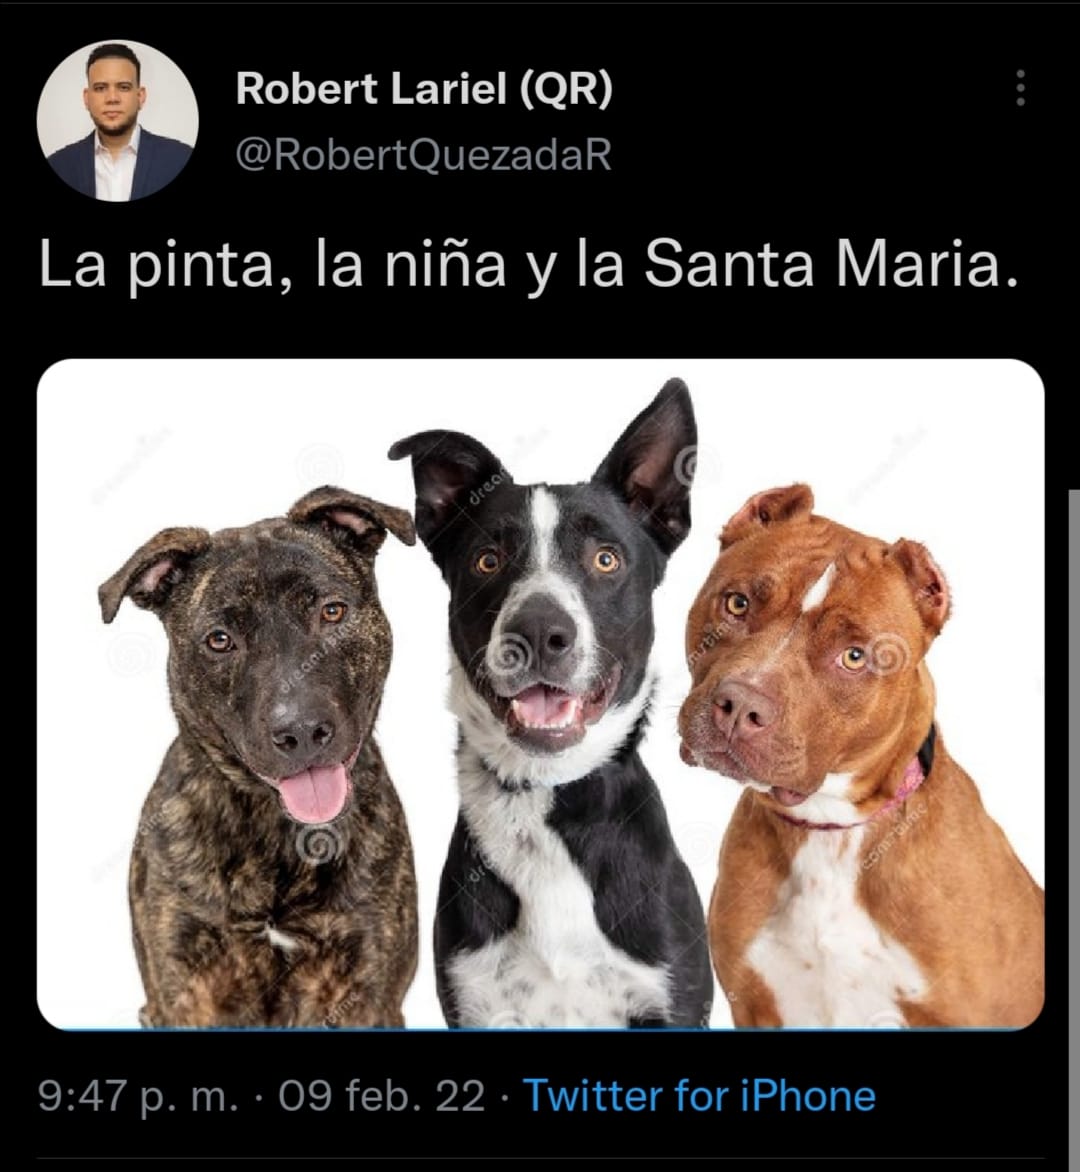The image size is (1080, 1172).
Task: Open the attached three dogs photo
Action: [x=540, y=694]
